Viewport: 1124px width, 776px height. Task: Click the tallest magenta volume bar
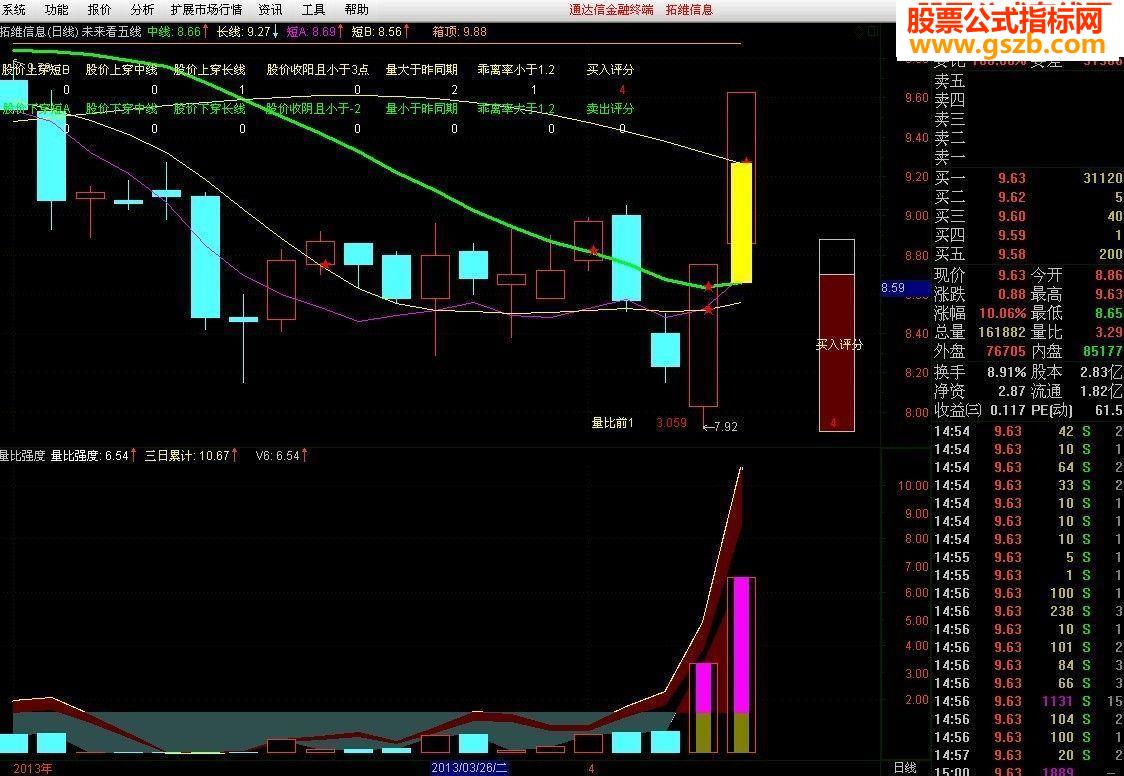pyautogui.click(x=741, y=646)
